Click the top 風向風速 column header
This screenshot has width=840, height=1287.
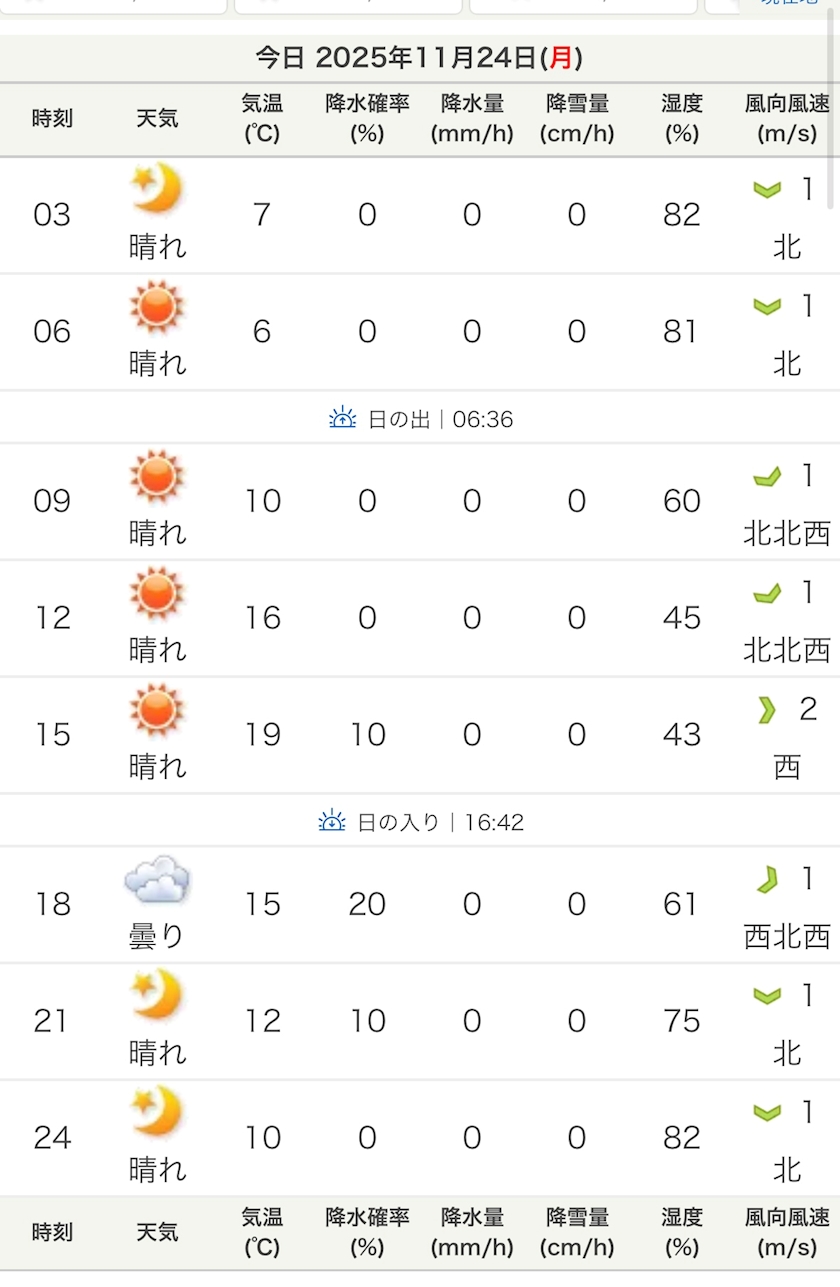(787, 118)
